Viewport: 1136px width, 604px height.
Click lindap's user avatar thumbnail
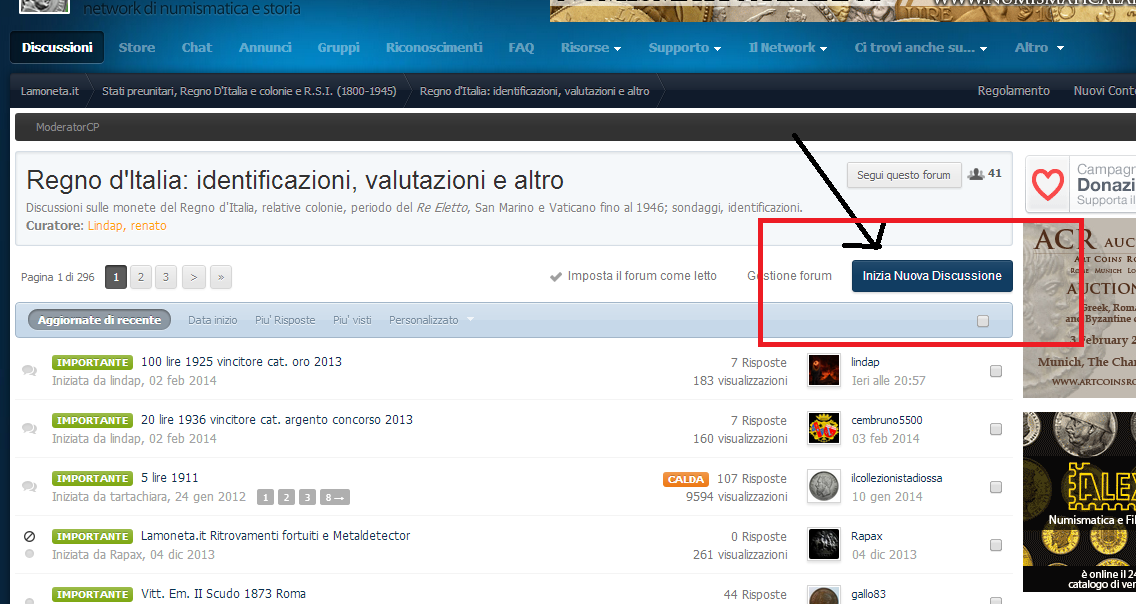point(824,370)
